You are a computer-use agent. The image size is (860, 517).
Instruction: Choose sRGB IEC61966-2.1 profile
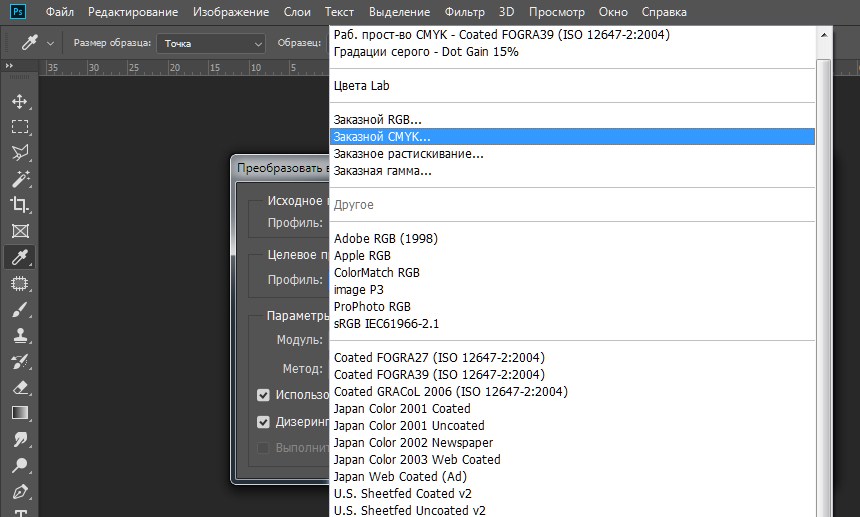click(x=572, y=323)
